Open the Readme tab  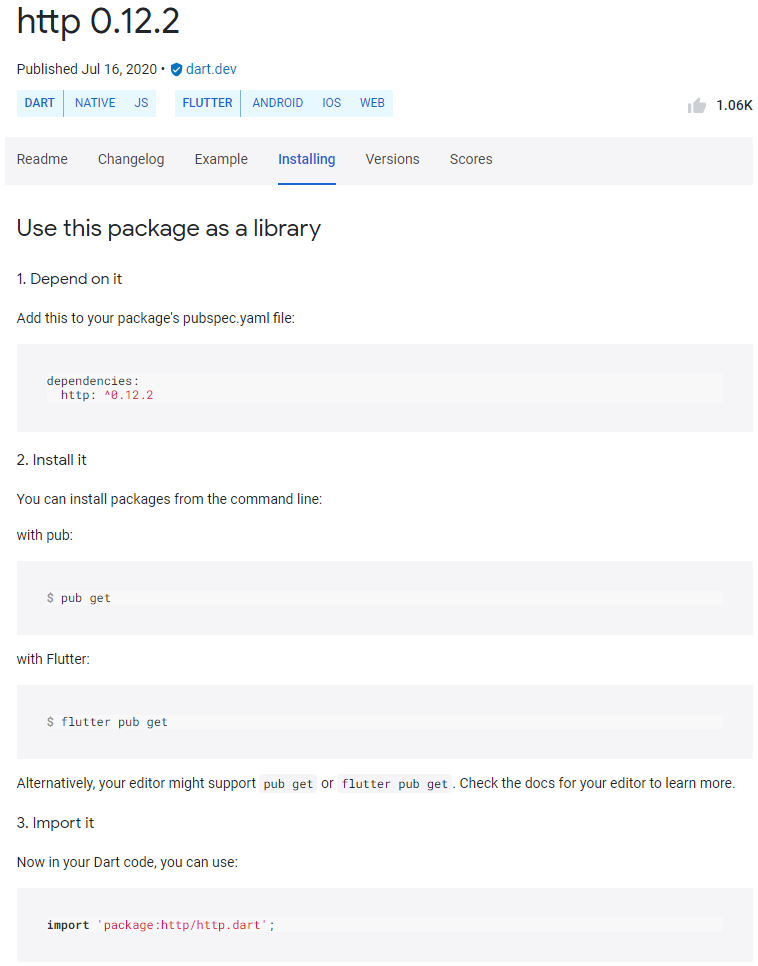tap(42, 159)
